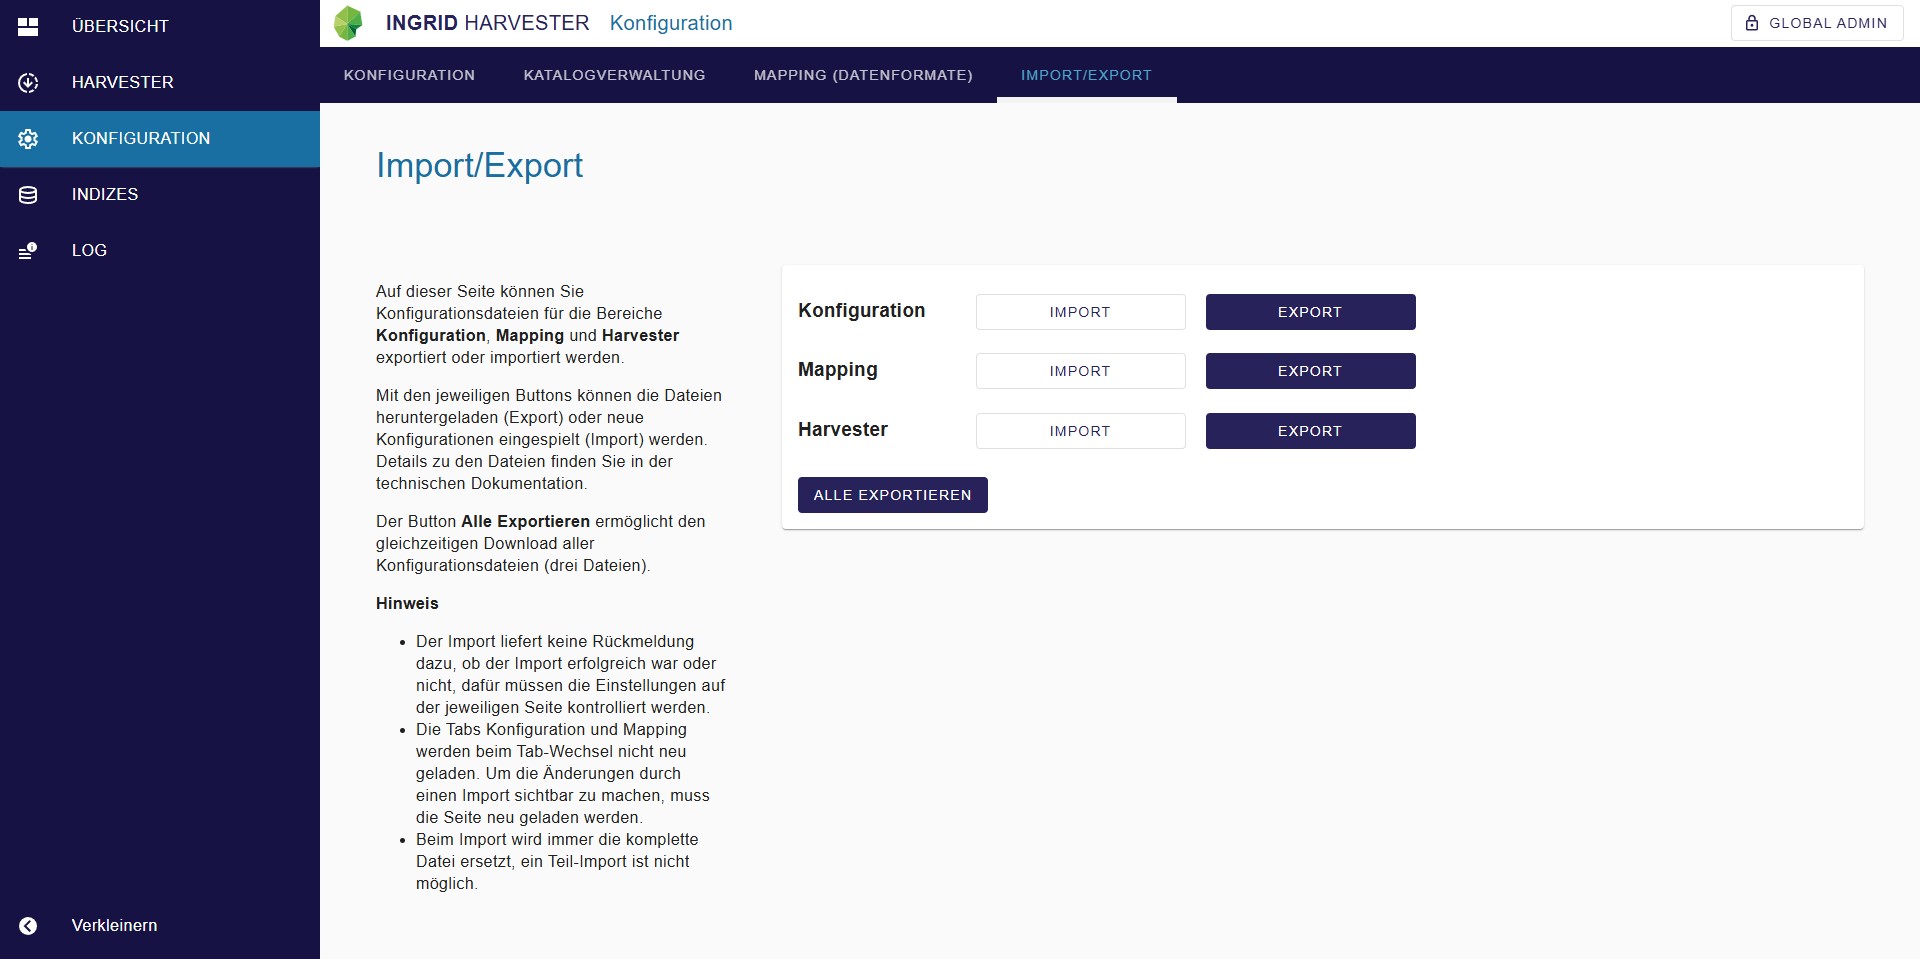This screenshot has height=959, width=1920.
Task: Select the Konfiguration tab in top bar
Action: [409, 75]
